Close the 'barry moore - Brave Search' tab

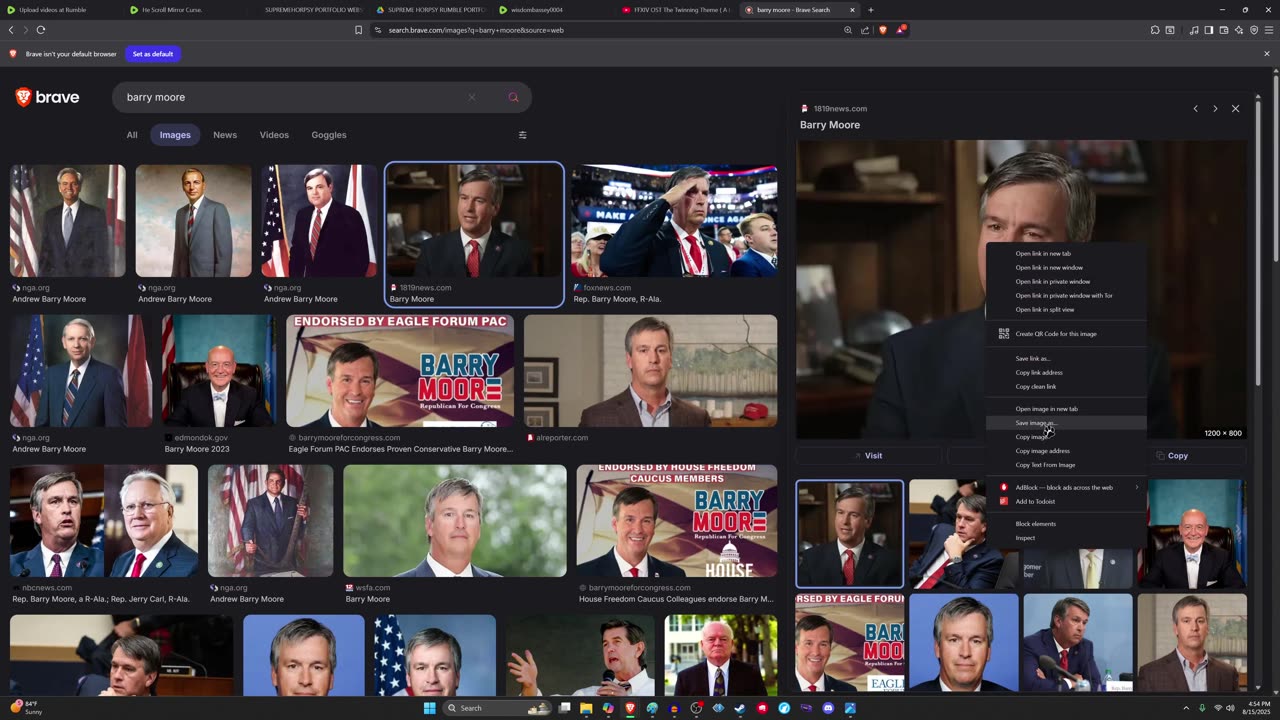tap(852, 10)
